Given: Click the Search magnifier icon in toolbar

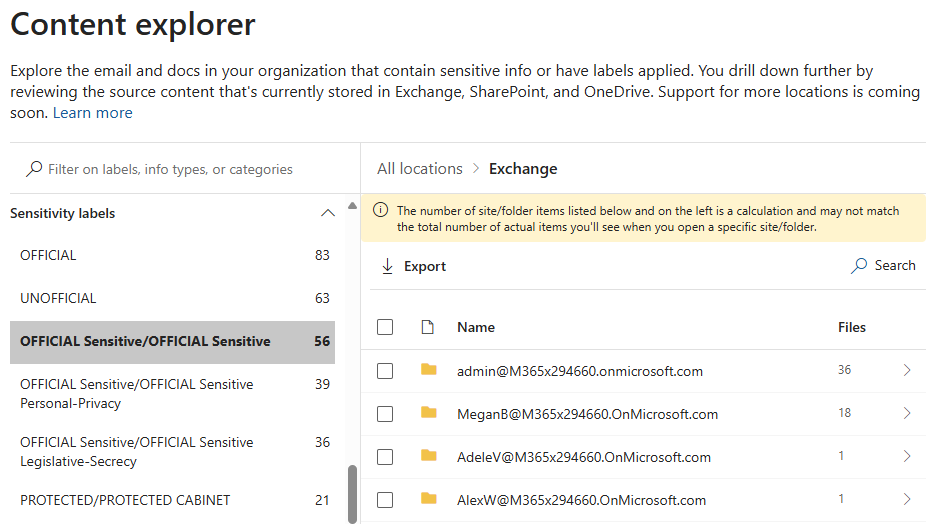Looking at the screenshot, I should pyautogui.click(x=859, y=265).
